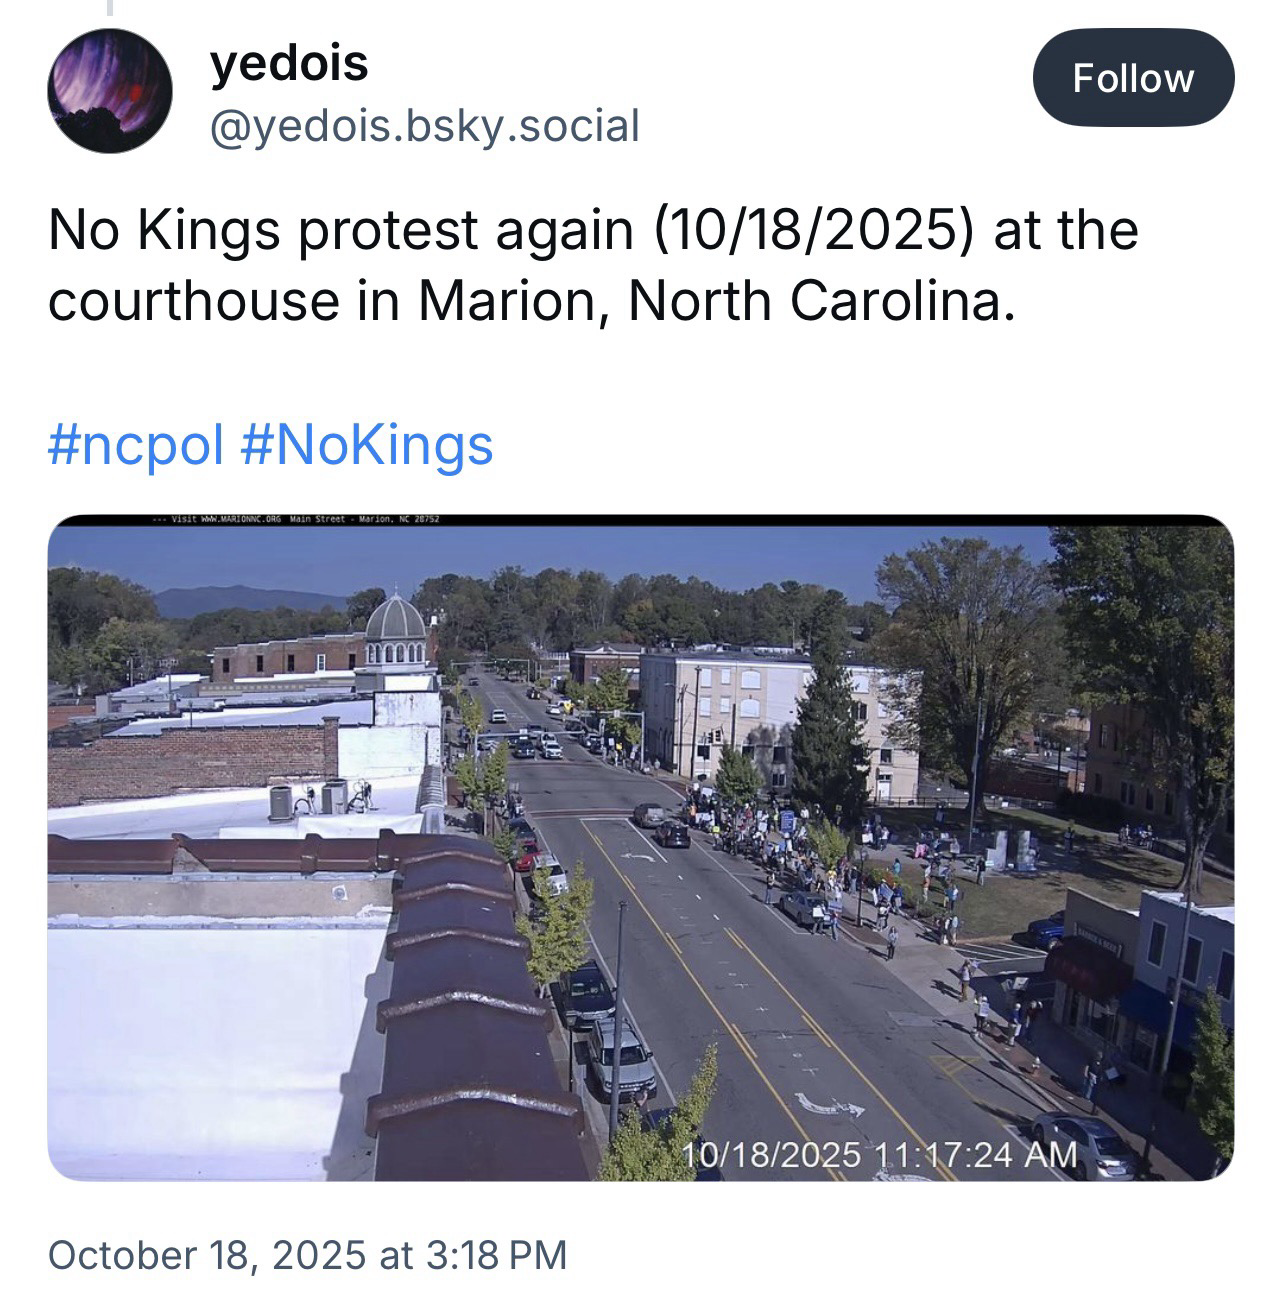Image resolution: width=1283 pixels, height=1311 pixels.
Task: Click the silver pickup parked beside the tiled roof
Action: [620, 1055]
